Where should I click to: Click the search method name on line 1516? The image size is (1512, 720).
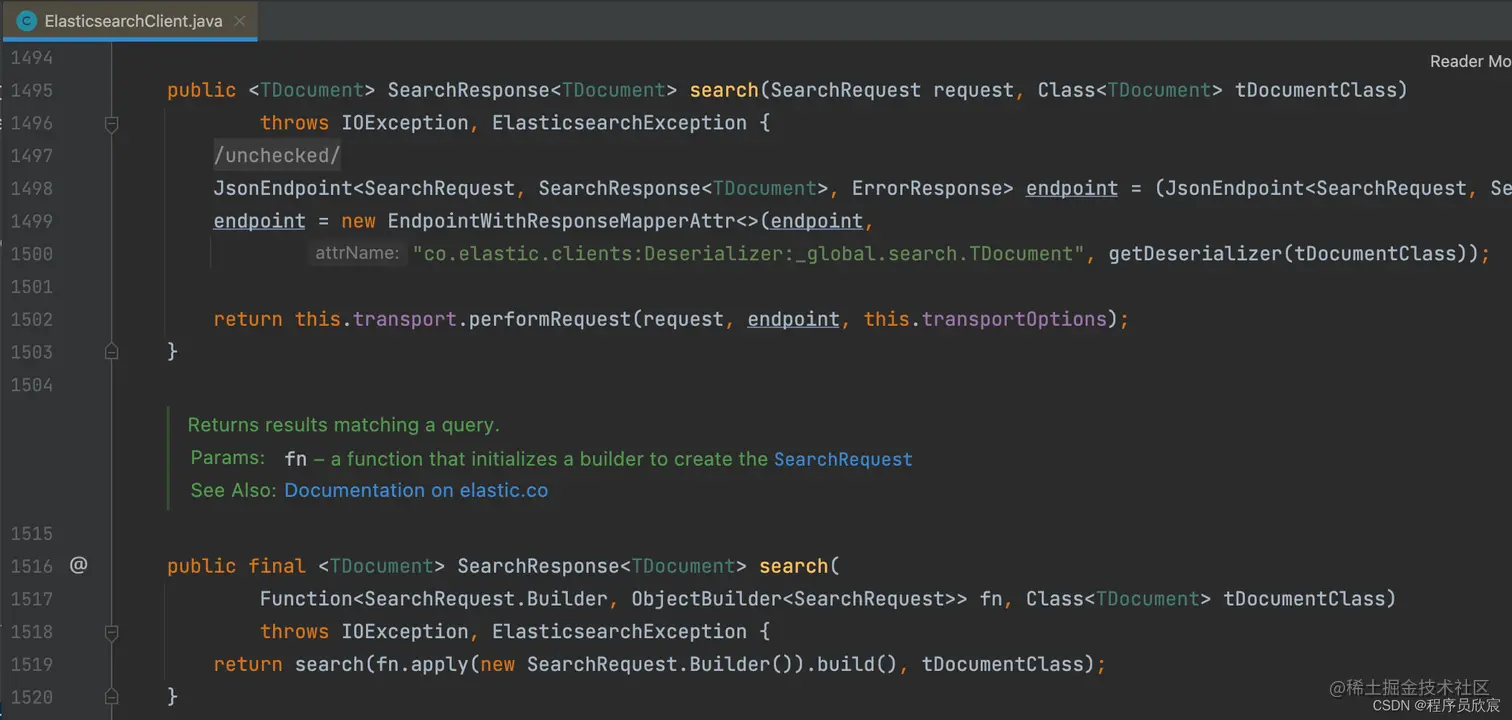(794, 566)
